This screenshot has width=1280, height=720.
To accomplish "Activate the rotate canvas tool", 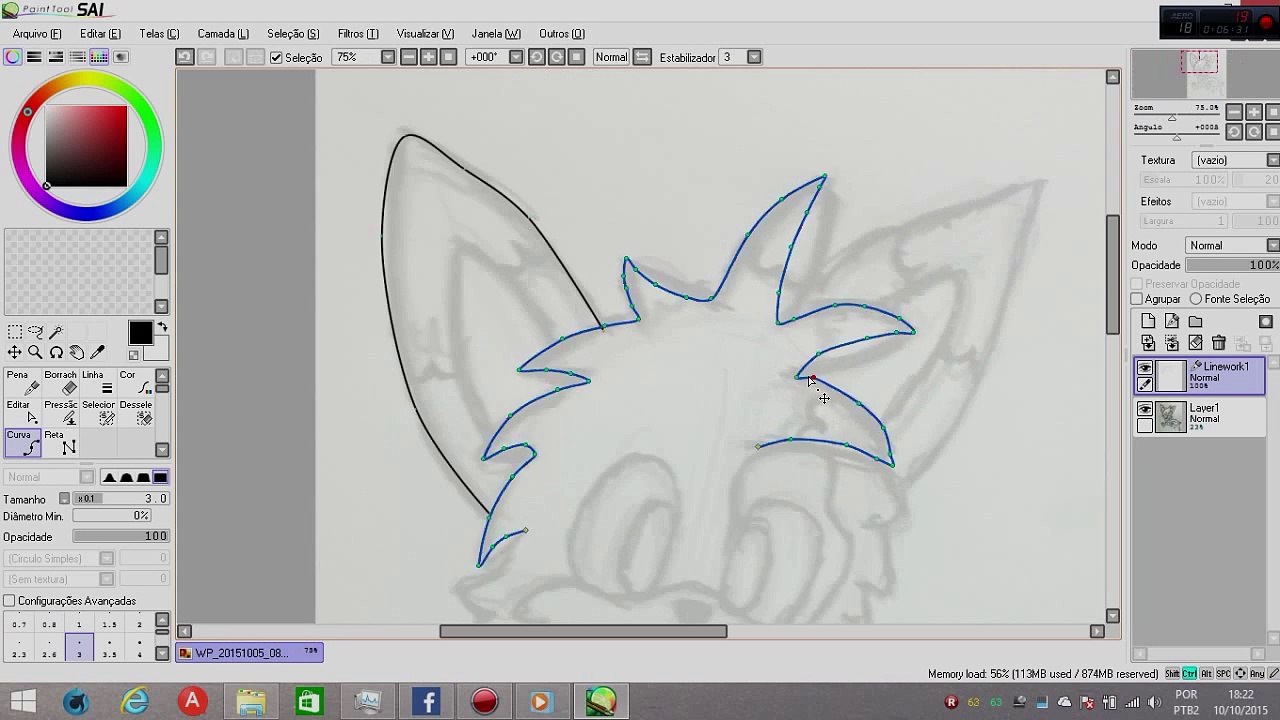I will click(x=56, y=352).
